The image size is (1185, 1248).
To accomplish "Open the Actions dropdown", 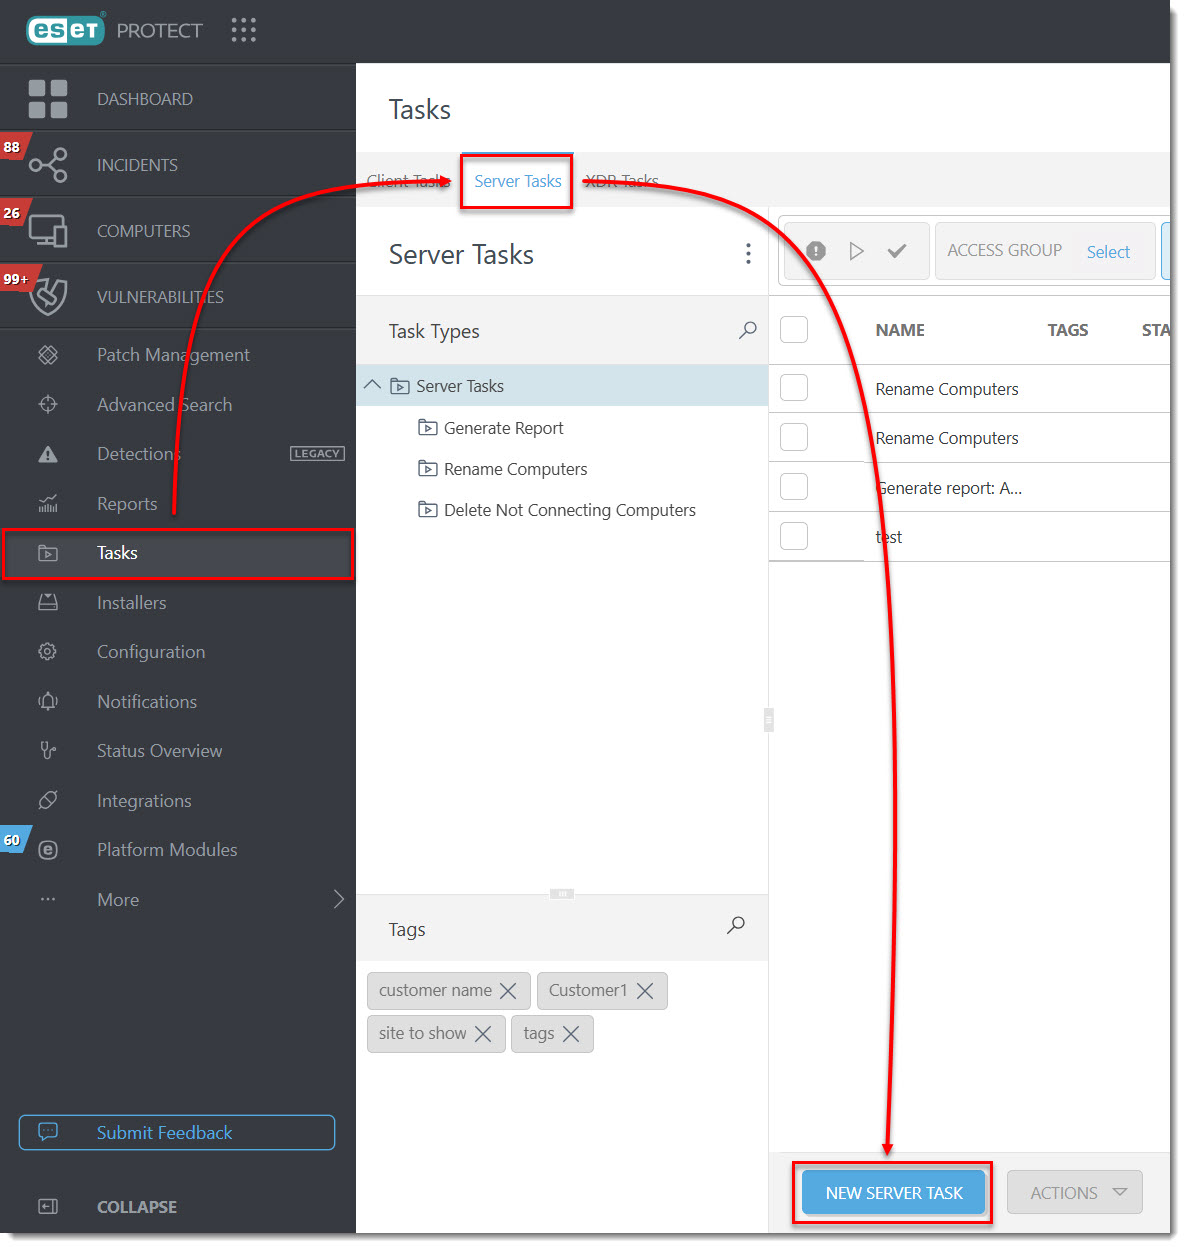I will (1075, 1192).
